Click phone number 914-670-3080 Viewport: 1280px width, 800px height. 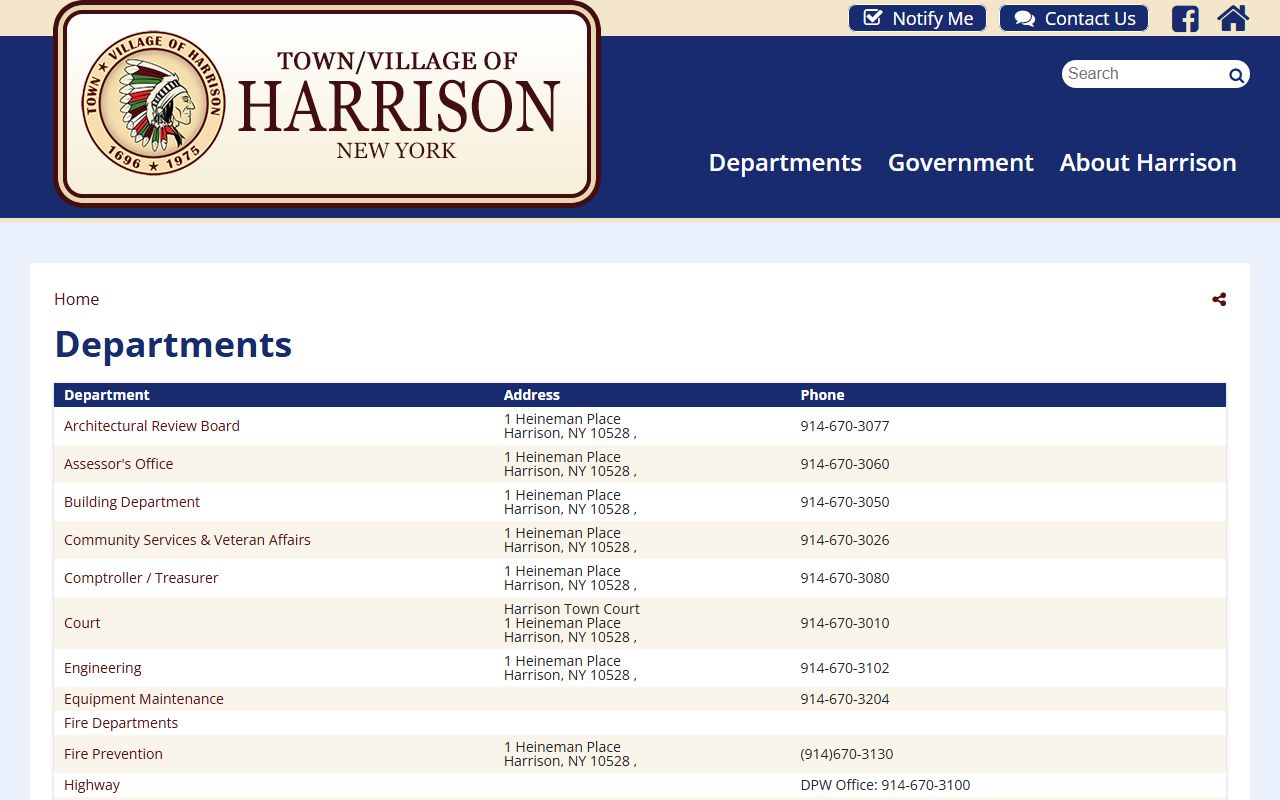pyautogui.click(x=845, y=578)
